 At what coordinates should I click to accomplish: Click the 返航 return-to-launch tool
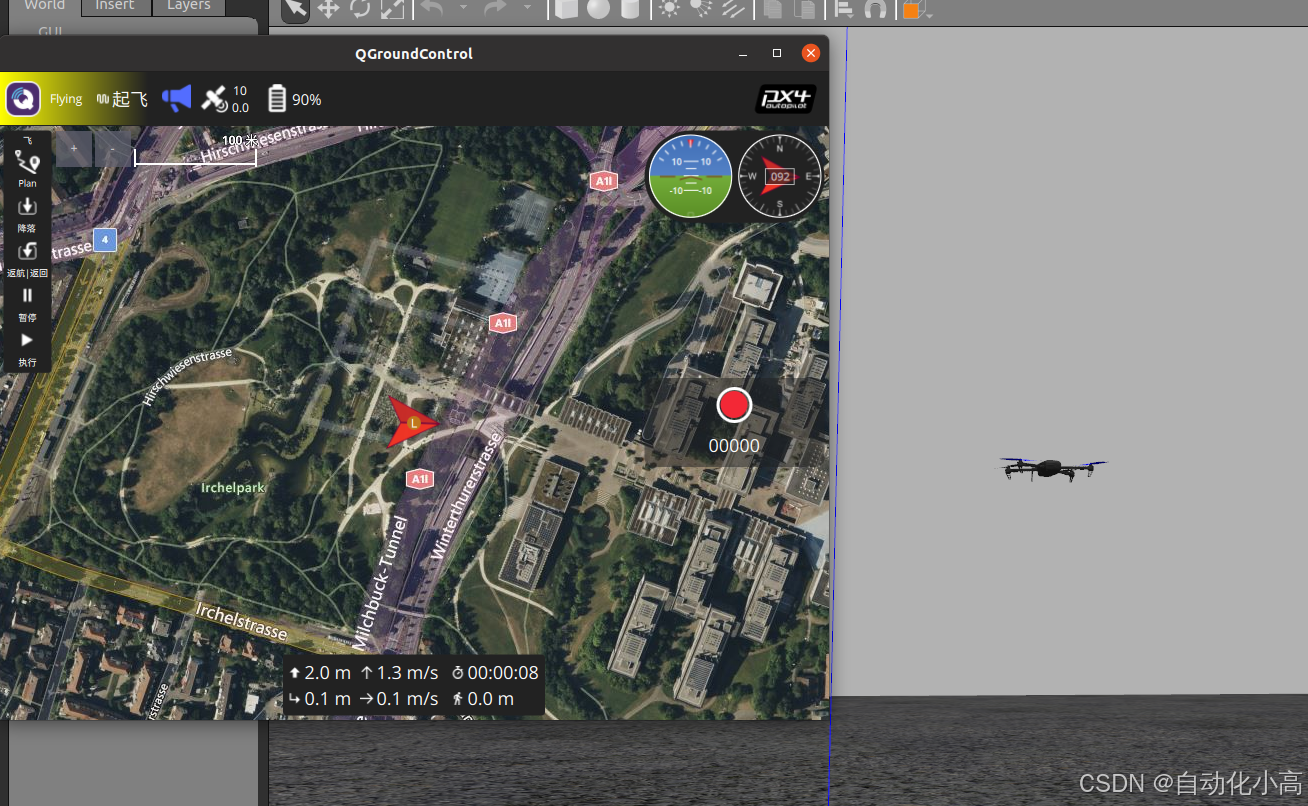(x=27, y=258)
